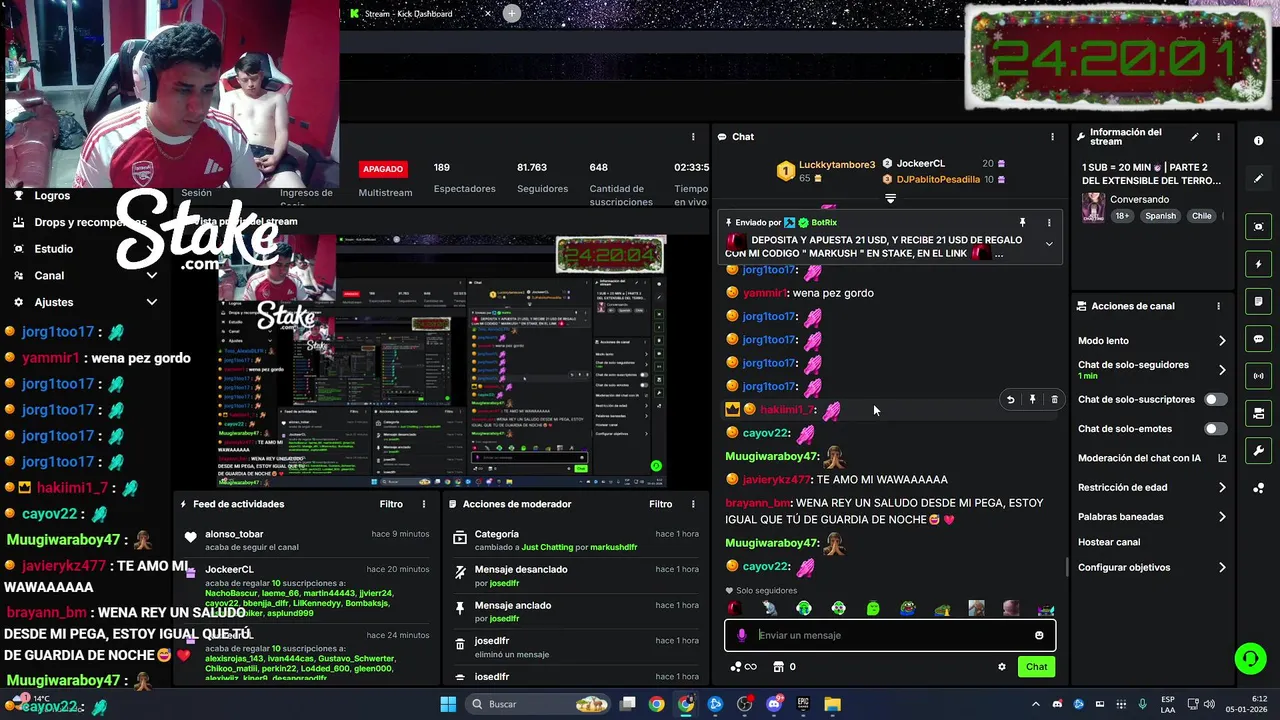Viewport: 1280px width, 720px height.
Task: Open Moderación del chat con IA external link
Action: 1222,458
